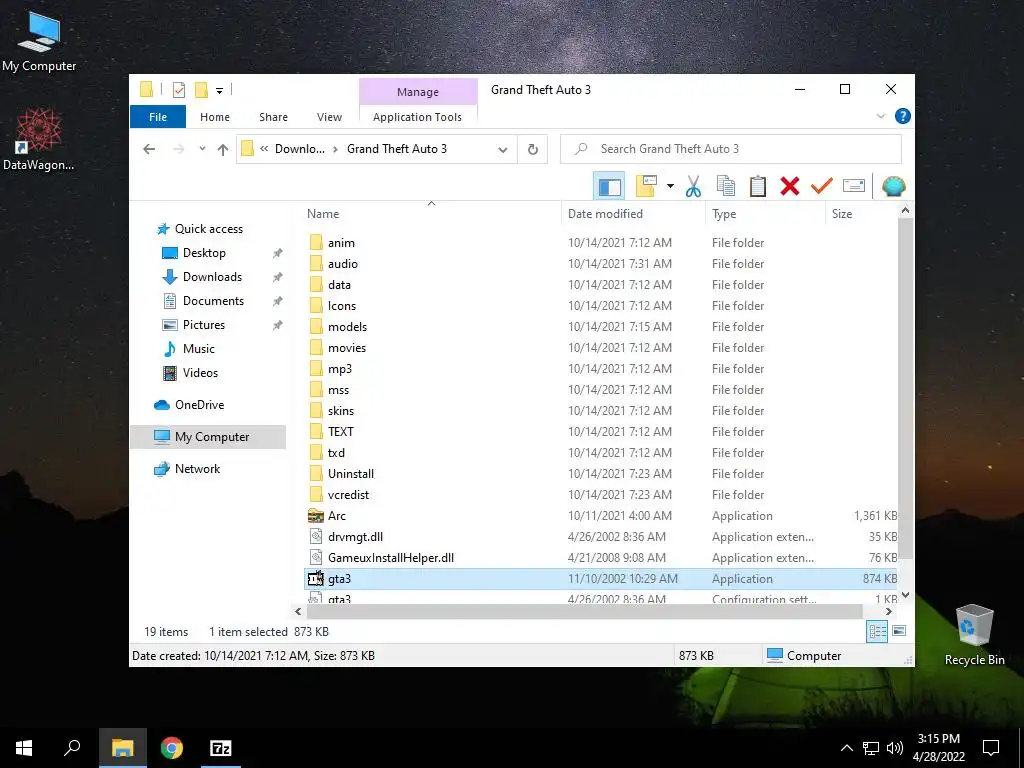The width and height of the screenshot is (1024, 768).
Task: Show hidden tray icons chevron
Action: [x=846, y=748]
